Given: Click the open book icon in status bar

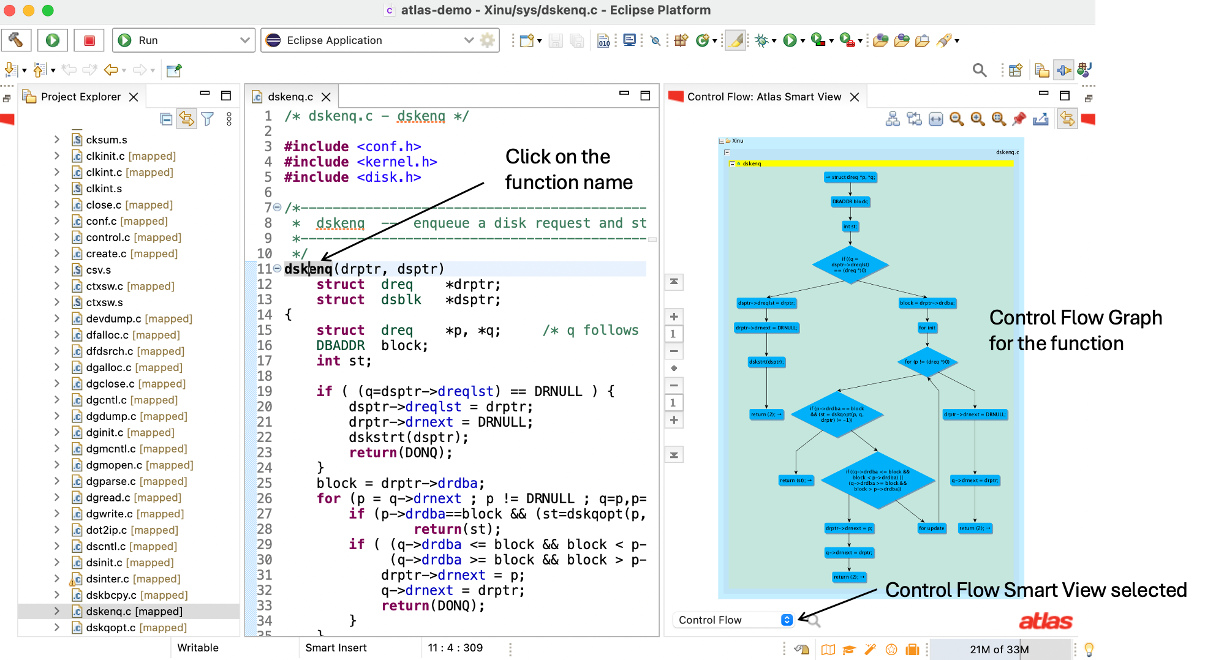Looking at the screenshot, I should tap(828, 649).
